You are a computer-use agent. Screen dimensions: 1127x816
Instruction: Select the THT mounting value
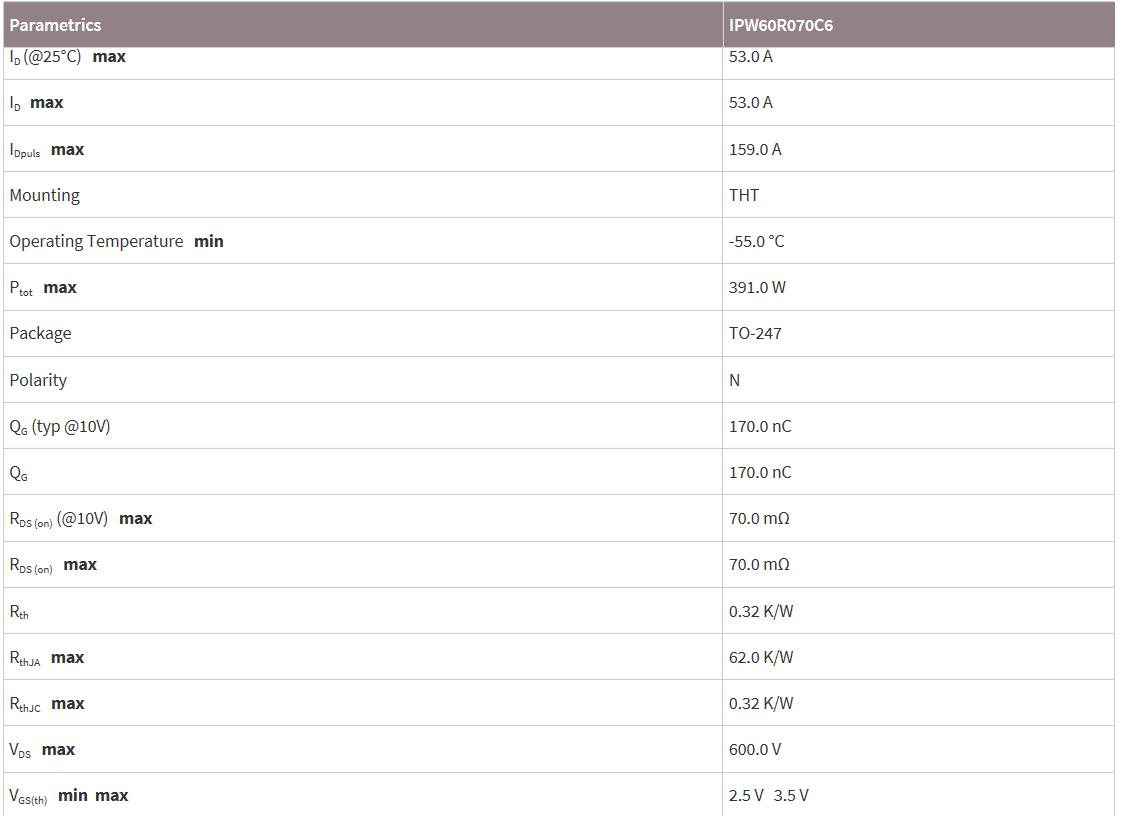pos(744,195)
